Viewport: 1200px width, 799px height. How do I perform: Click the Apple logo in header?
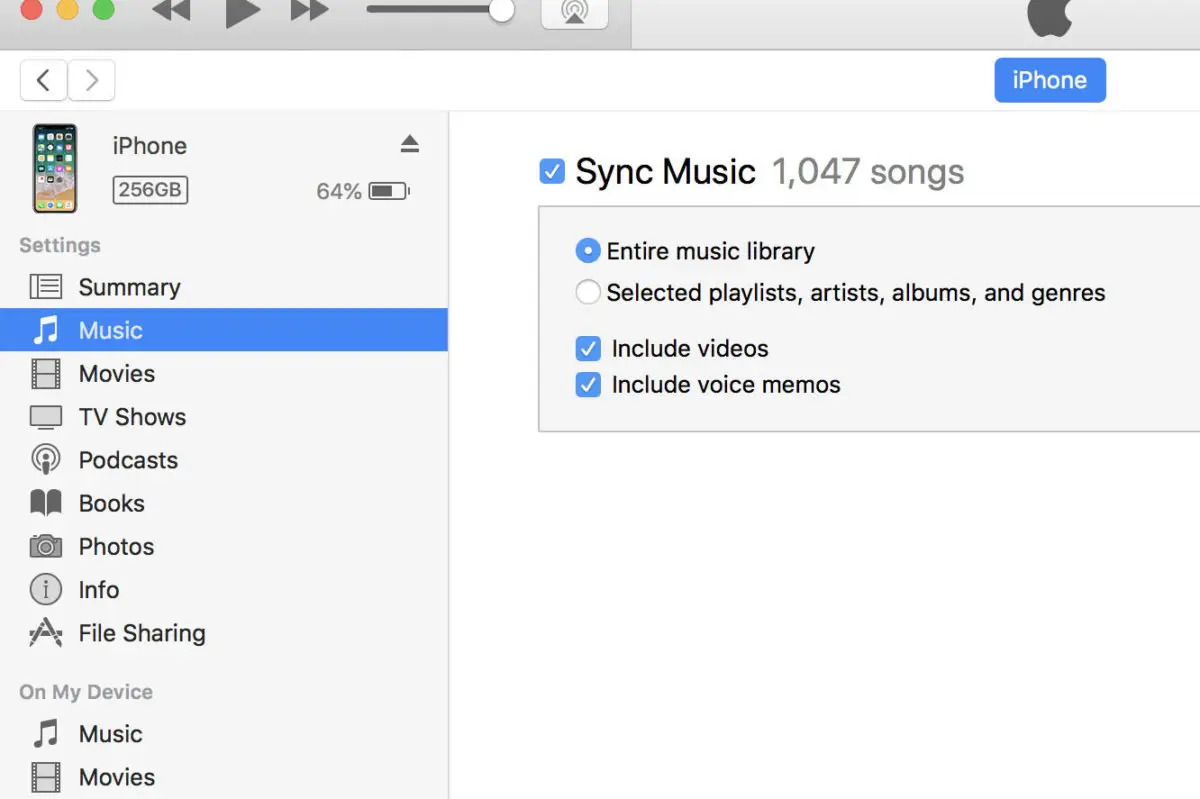(1050, 17)
